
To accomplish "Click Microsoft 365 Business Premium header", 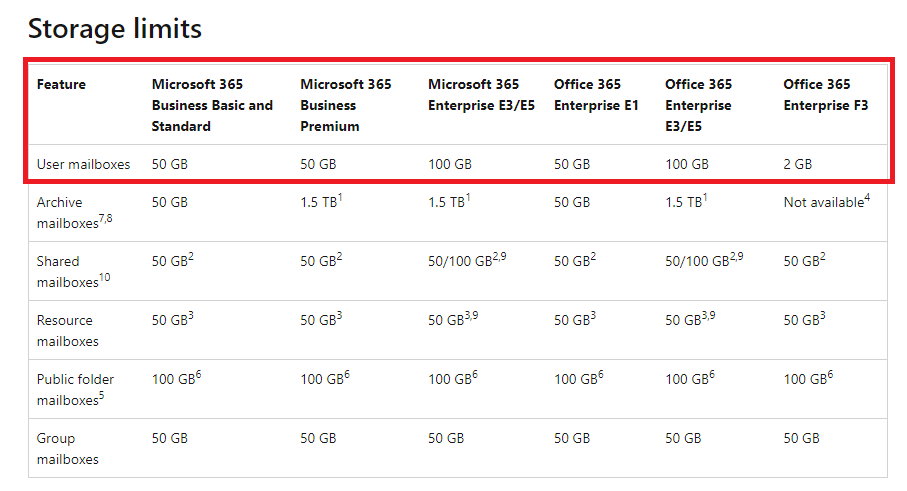I will click(x=346, y=105).
